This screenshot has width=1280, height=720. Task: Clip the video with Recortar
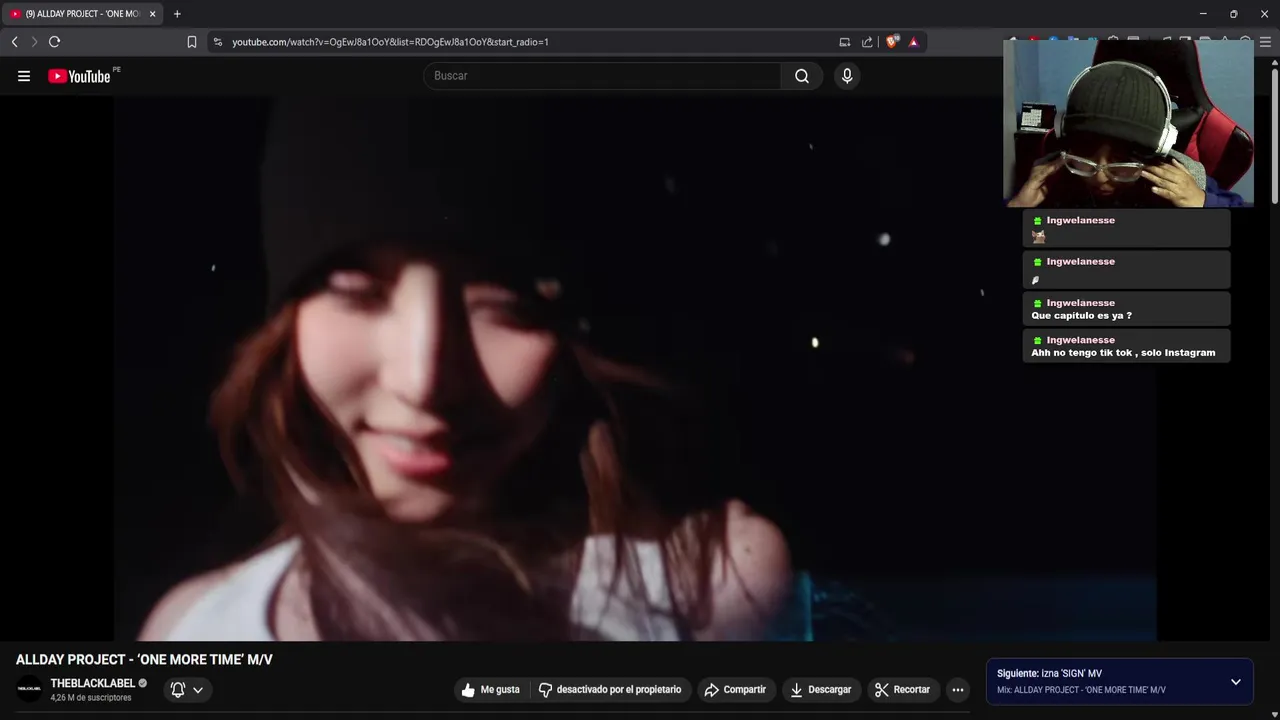tap(902, 689)
